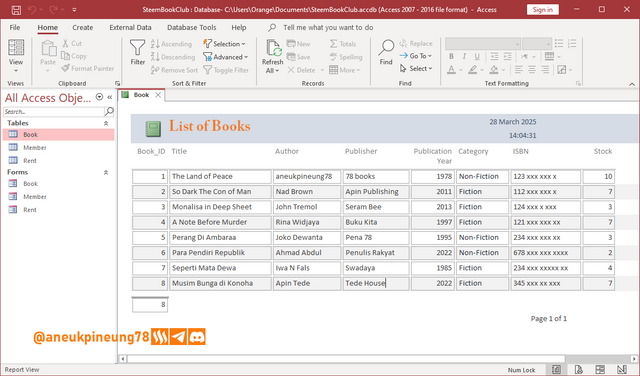Viewport: 640px width, 376px height.
Task: Toggle Italic text formatting
Action: tap(464, 56)
